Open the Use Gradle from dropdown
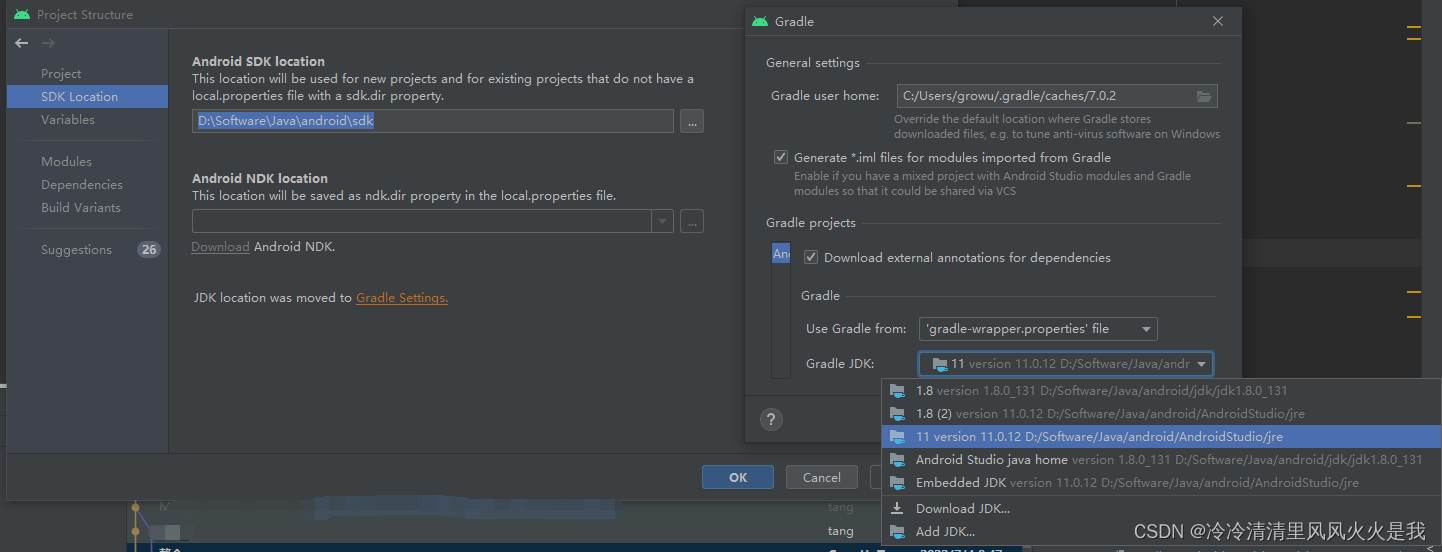This screenshot has height=552, width=1442. coord(1038,328)
